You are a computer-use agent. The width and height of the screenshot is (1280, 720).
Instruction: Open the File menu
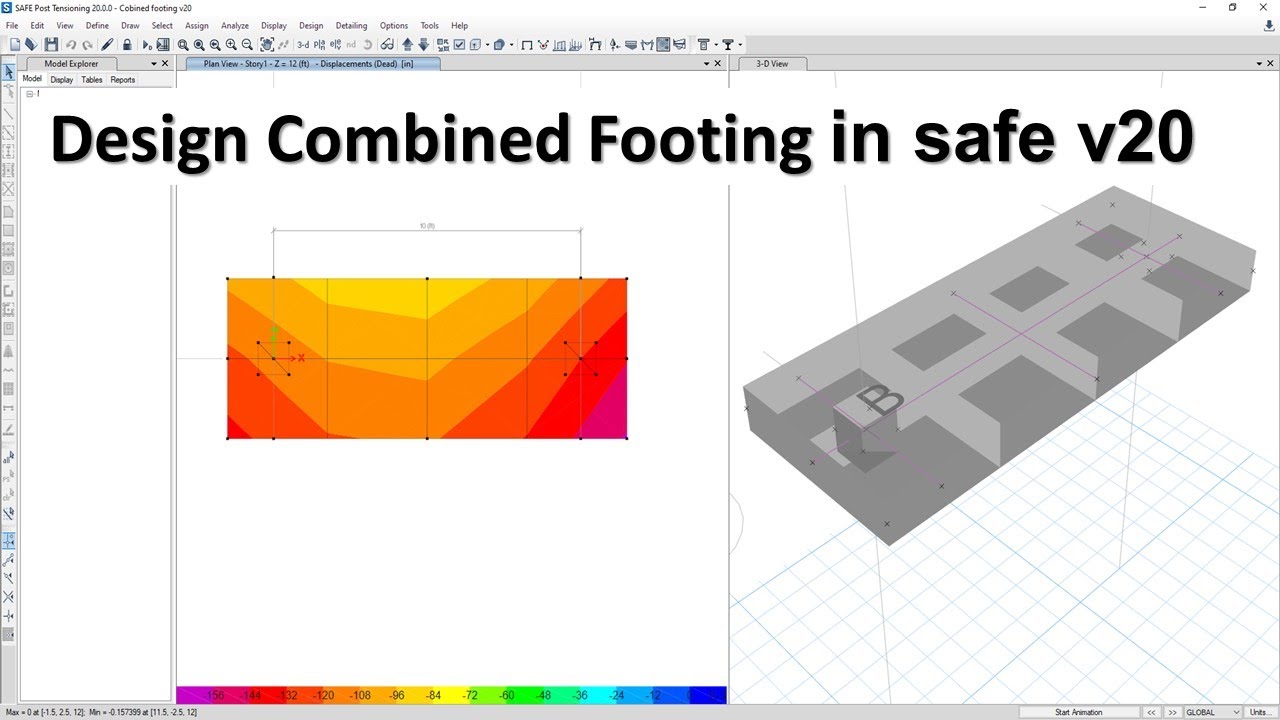tap(12, 26)
